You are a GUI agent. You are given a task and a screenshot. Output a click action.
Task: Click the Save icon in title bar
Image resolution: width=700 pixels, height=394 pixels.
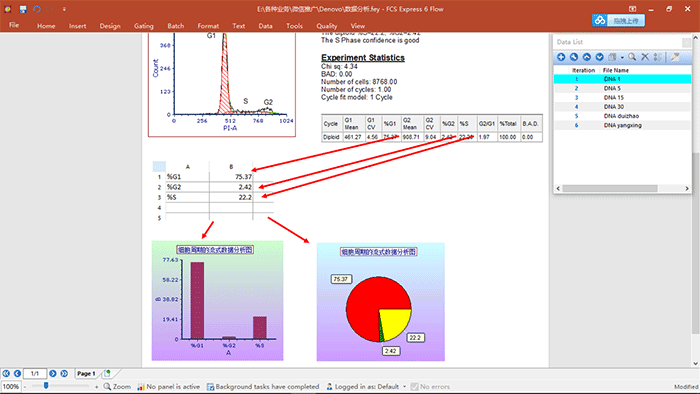[23, 9]
